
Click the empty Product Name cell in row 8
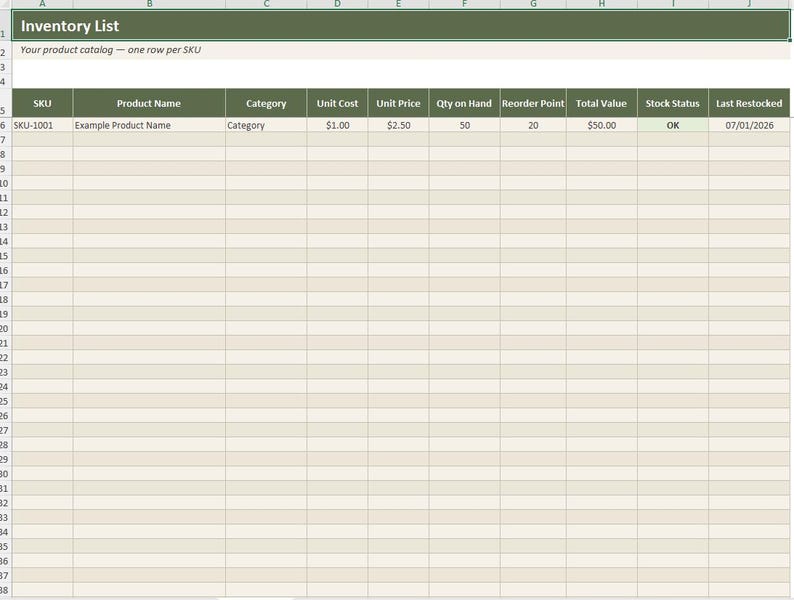coord(149,154)
